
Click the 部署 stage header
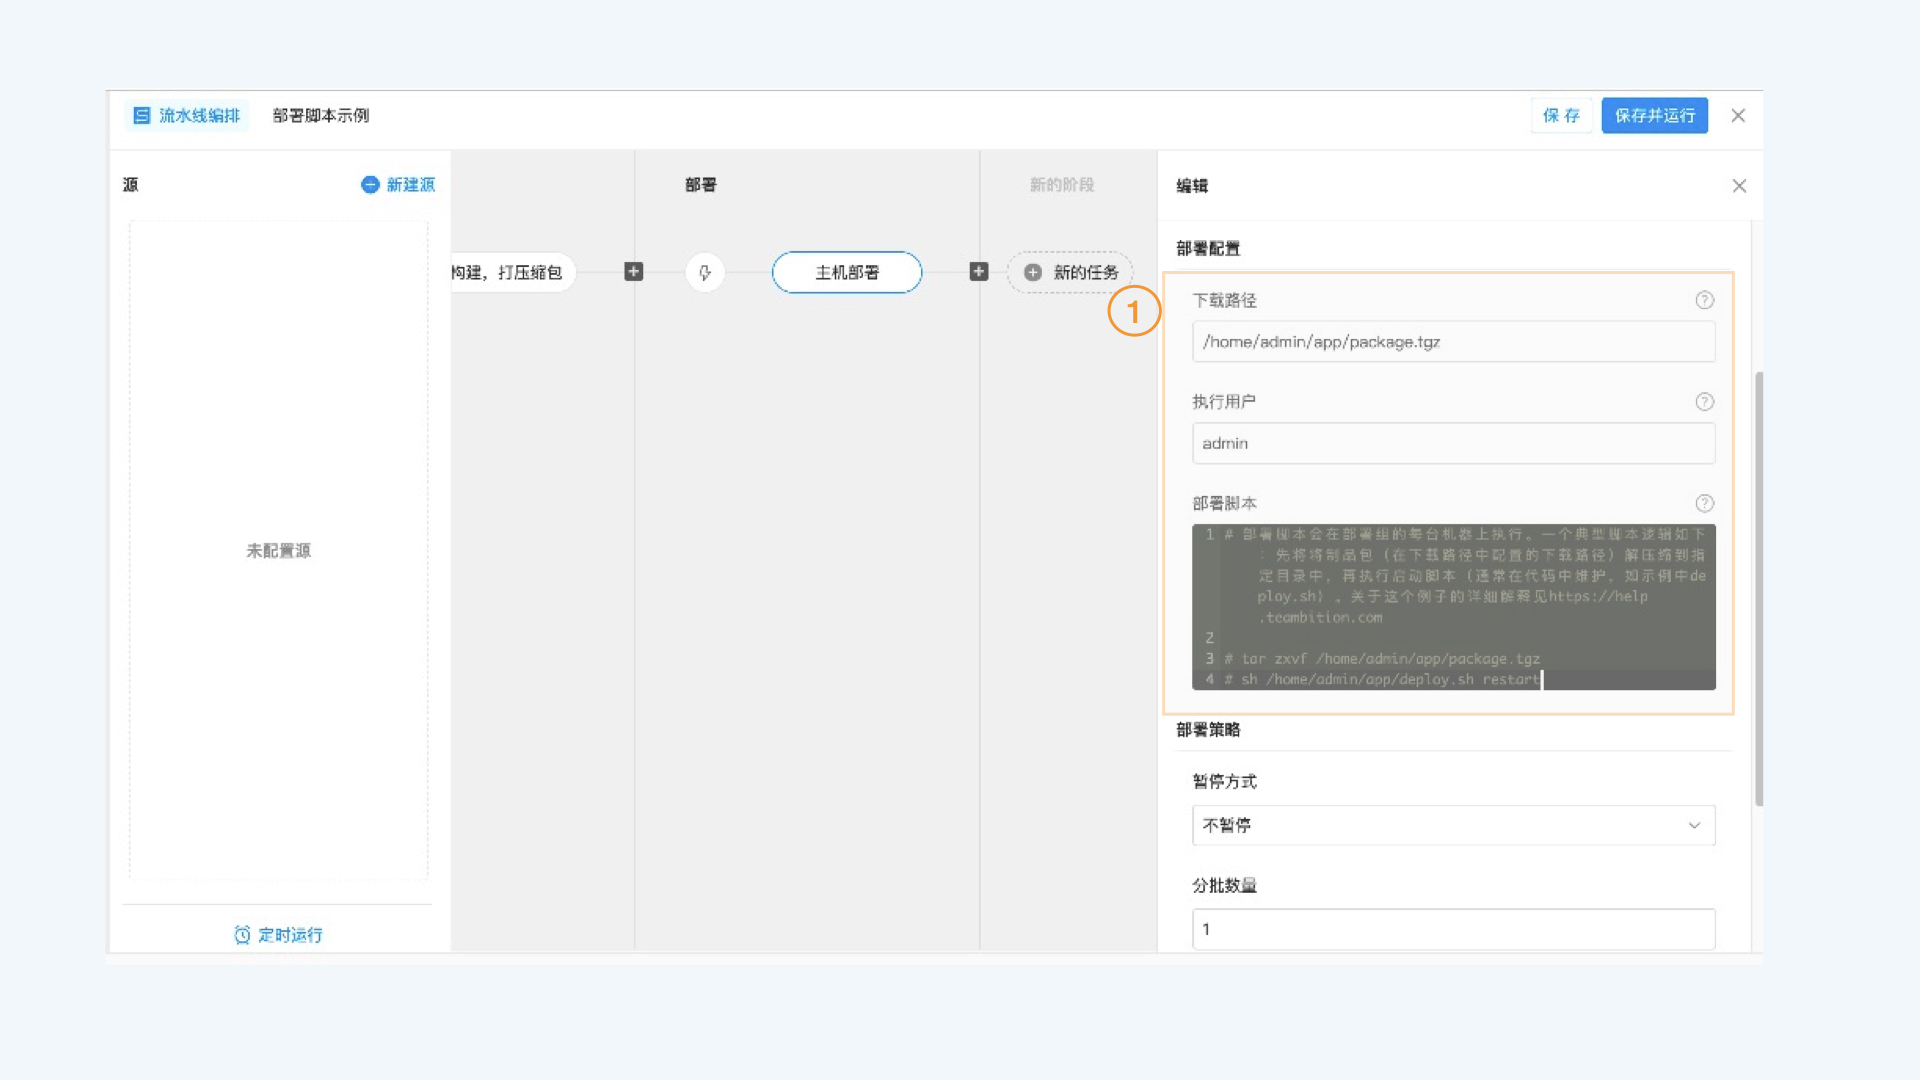[701, 185]
